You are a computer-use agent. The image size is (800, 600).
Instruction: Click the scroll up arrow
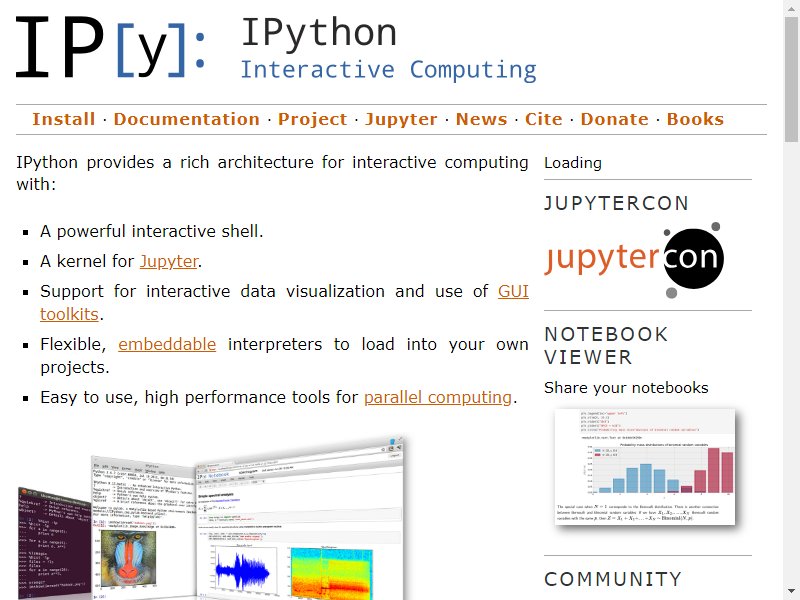(791, 8)
